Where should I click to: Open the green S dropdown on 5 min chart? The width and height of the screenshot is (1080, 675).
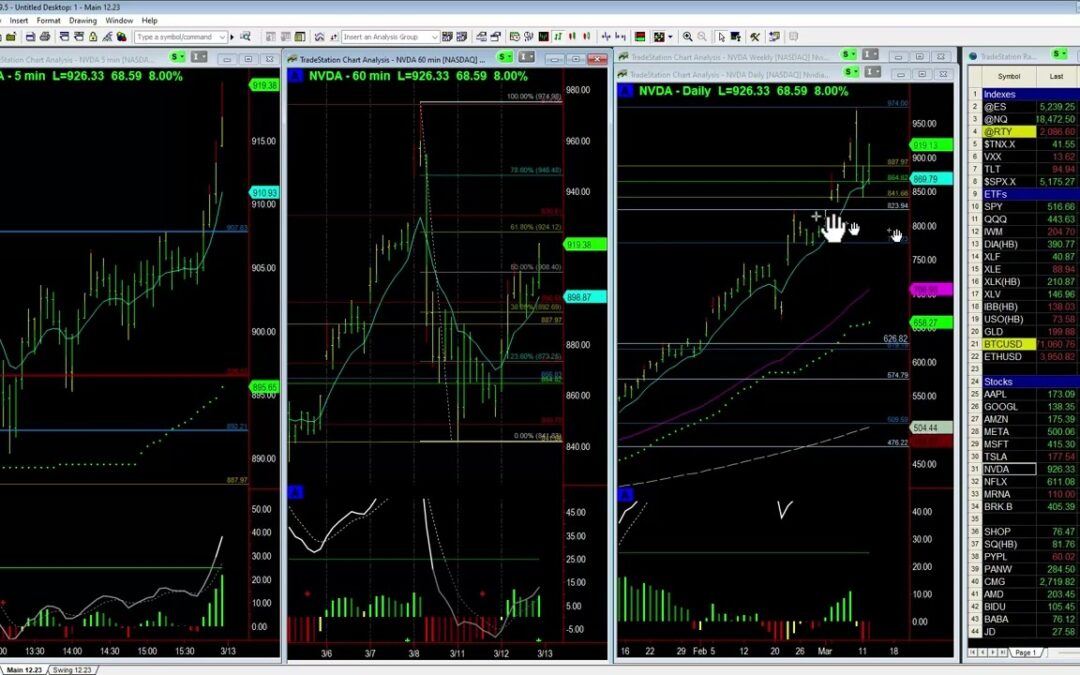point(177,57)
